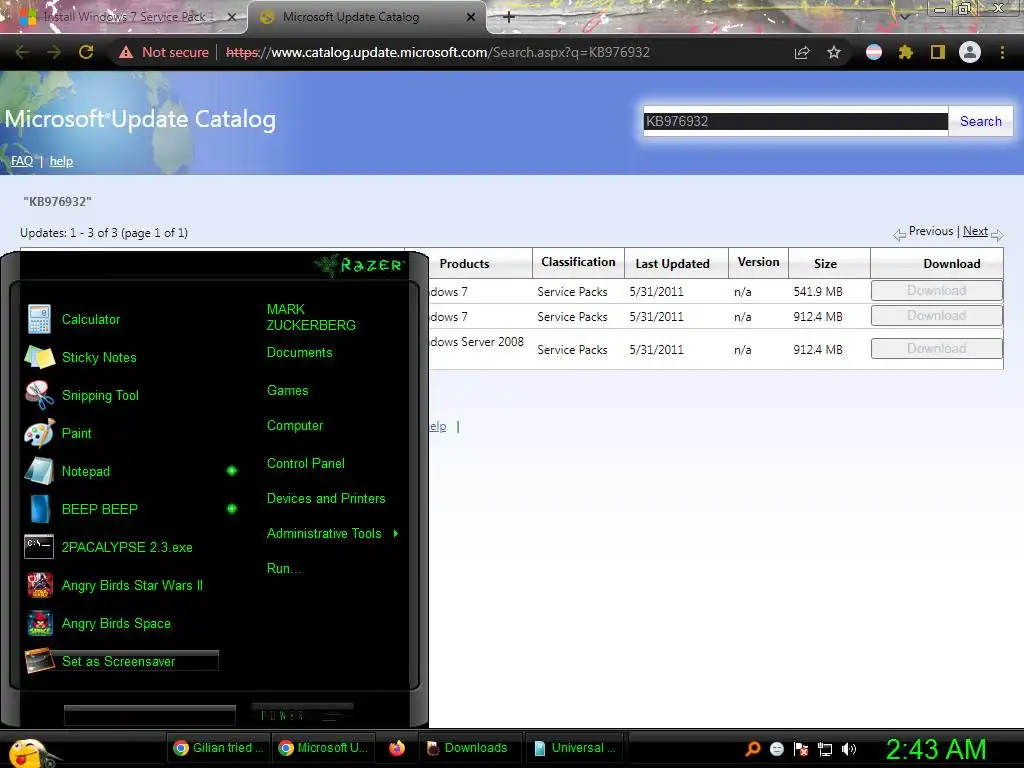Open a new browser tab
Screen dimensions: 1024x768
point(509,17)
